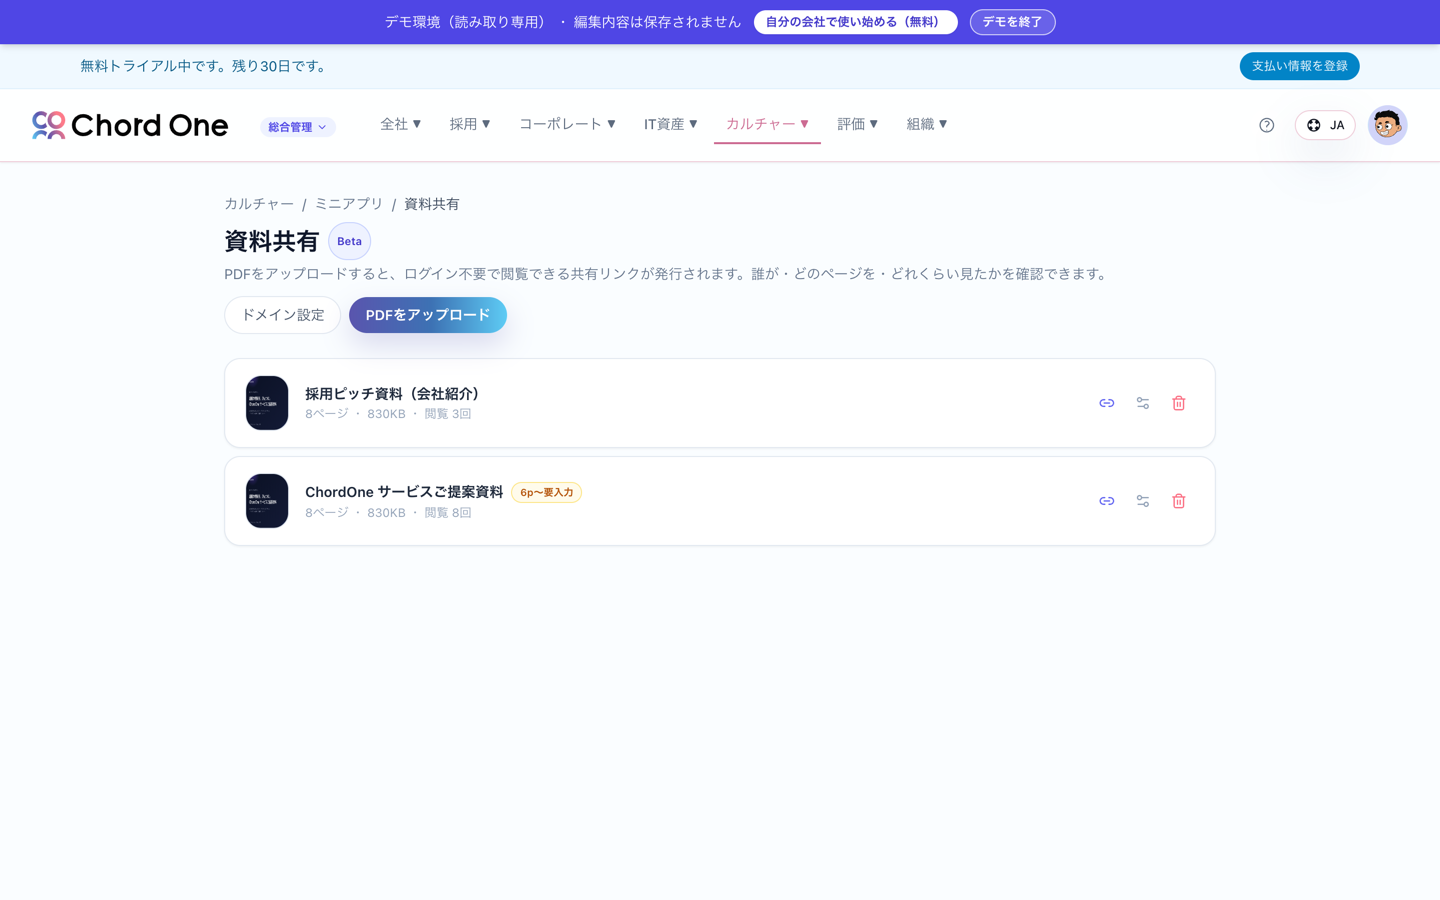Image resolution: width=1440 pixels, height=900 pixels.
Task: Open settings sliders icon for 採用ピッチ資料
Action: pos(1142,403)
